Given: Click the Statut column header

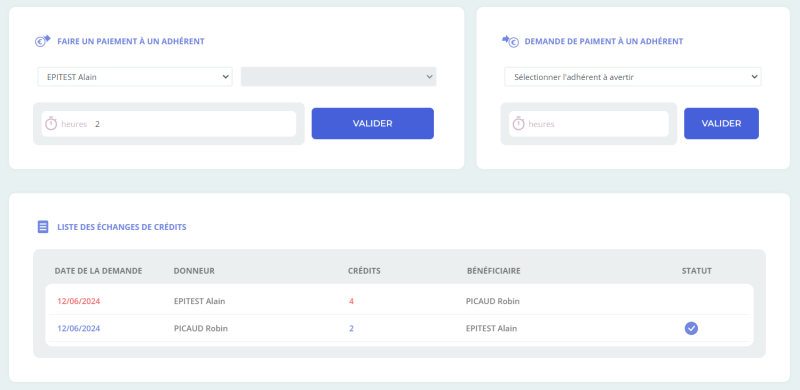Looking at the screenshot, I should click(x=696, y=271).
